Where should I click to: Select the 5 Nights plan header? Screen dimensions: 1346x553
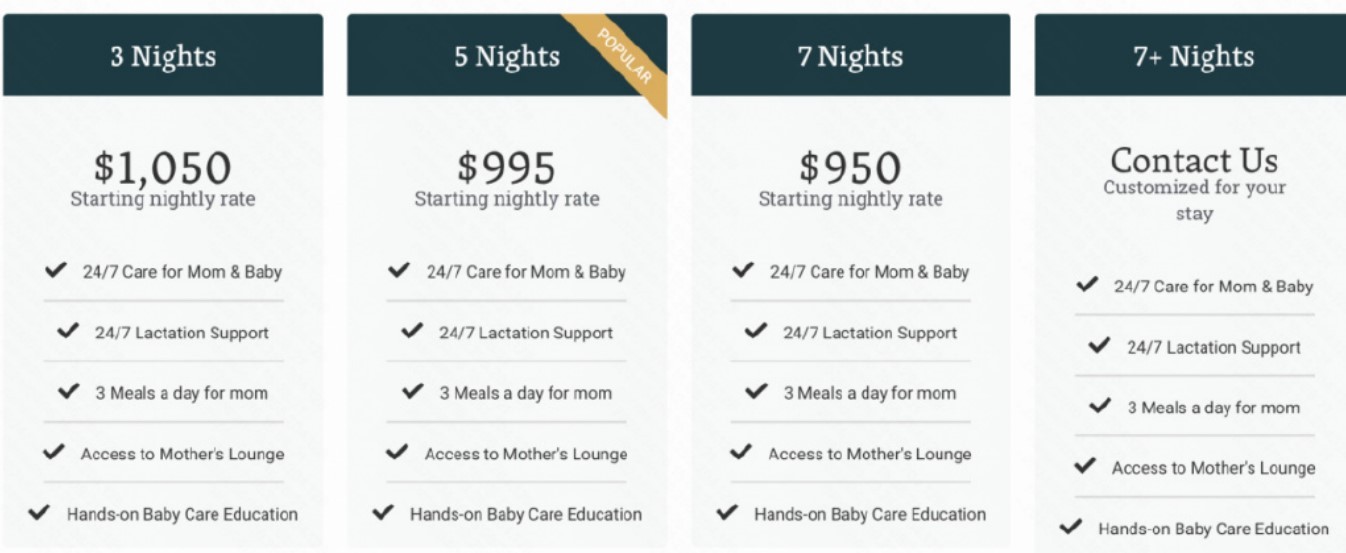point(507,55)
